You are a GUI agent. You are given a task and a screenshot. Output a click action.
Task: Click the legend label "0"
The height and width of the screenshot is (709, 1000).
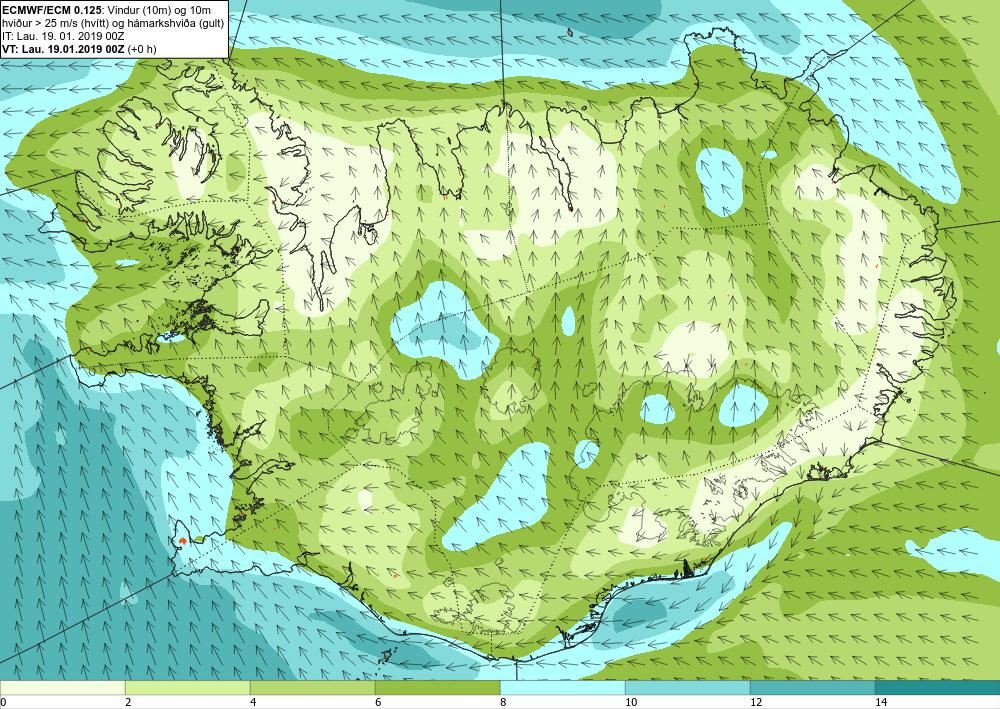pyautogui.click(x=3, y=702)
